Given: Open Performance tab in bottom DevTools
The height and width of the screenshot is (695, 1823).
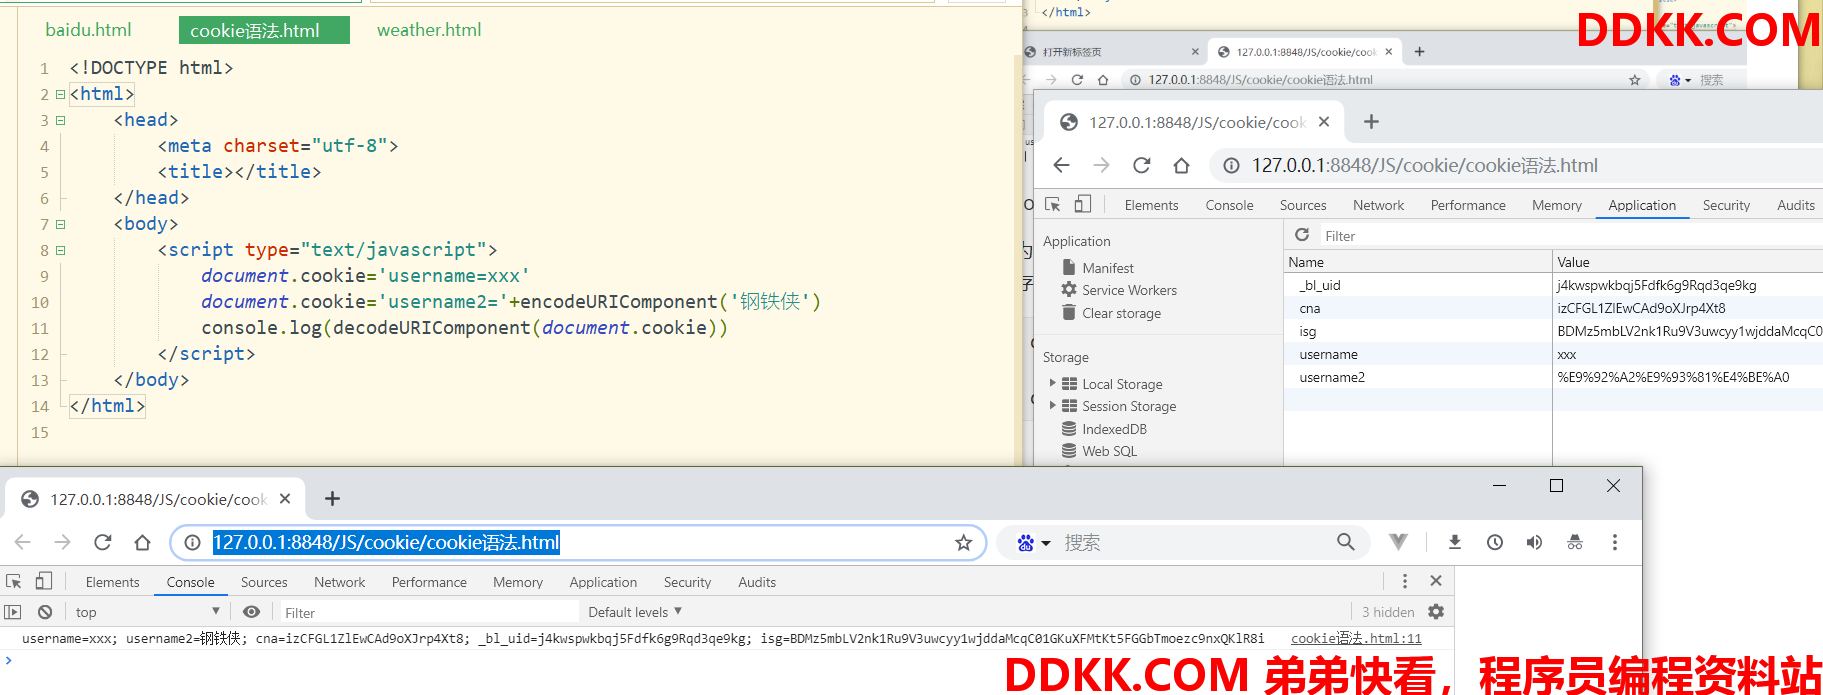Looking at the screenshot, I should 429,582.
